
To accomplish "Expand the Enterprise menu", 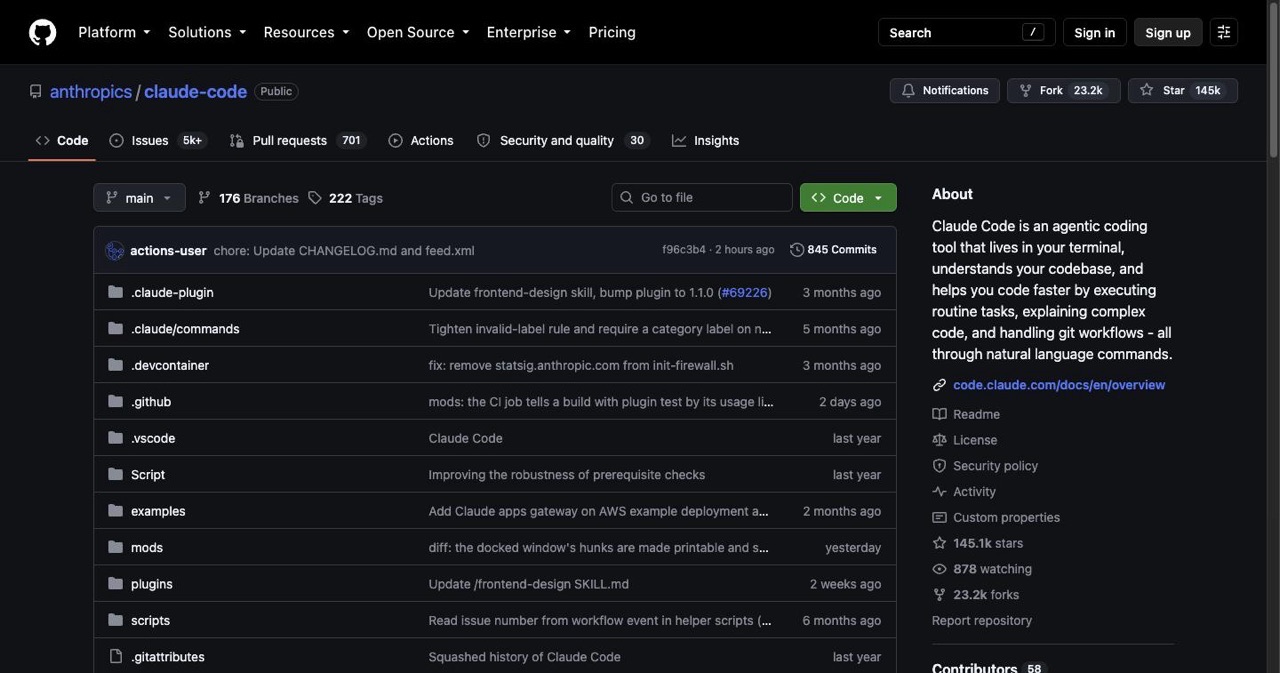I will (529, 32).
